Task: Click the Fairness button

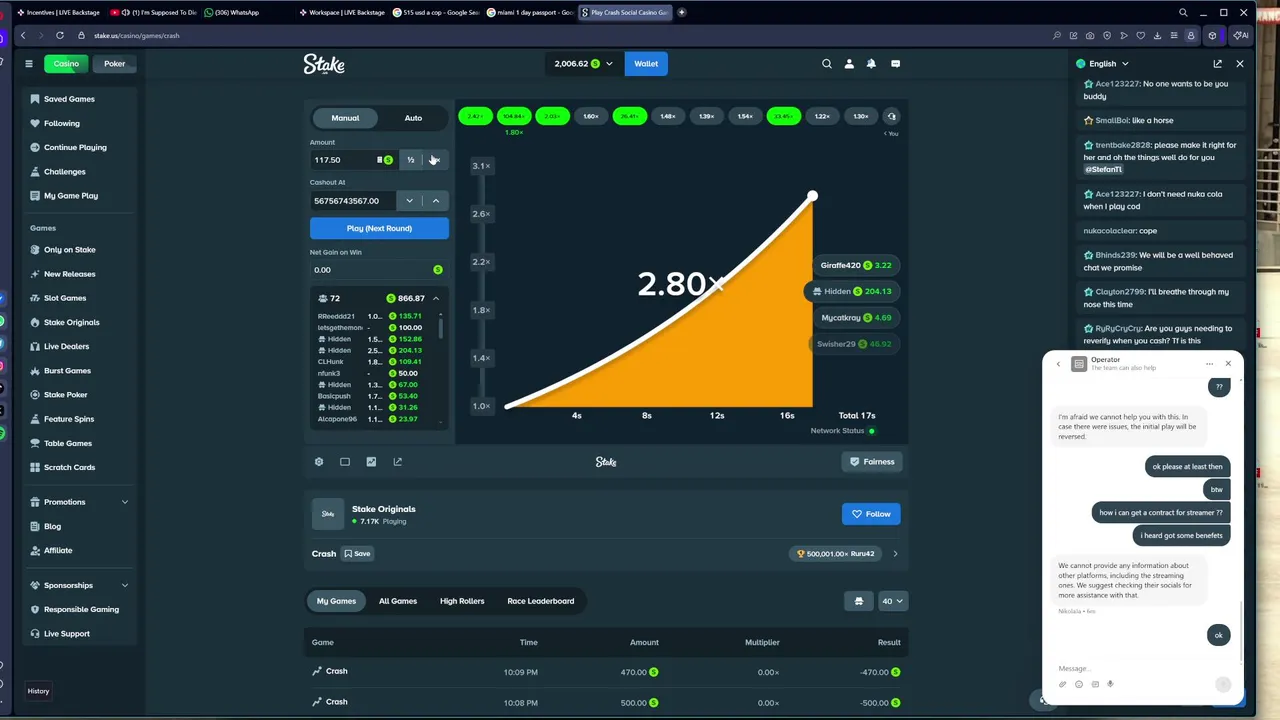Action: [x=872, y=462]
